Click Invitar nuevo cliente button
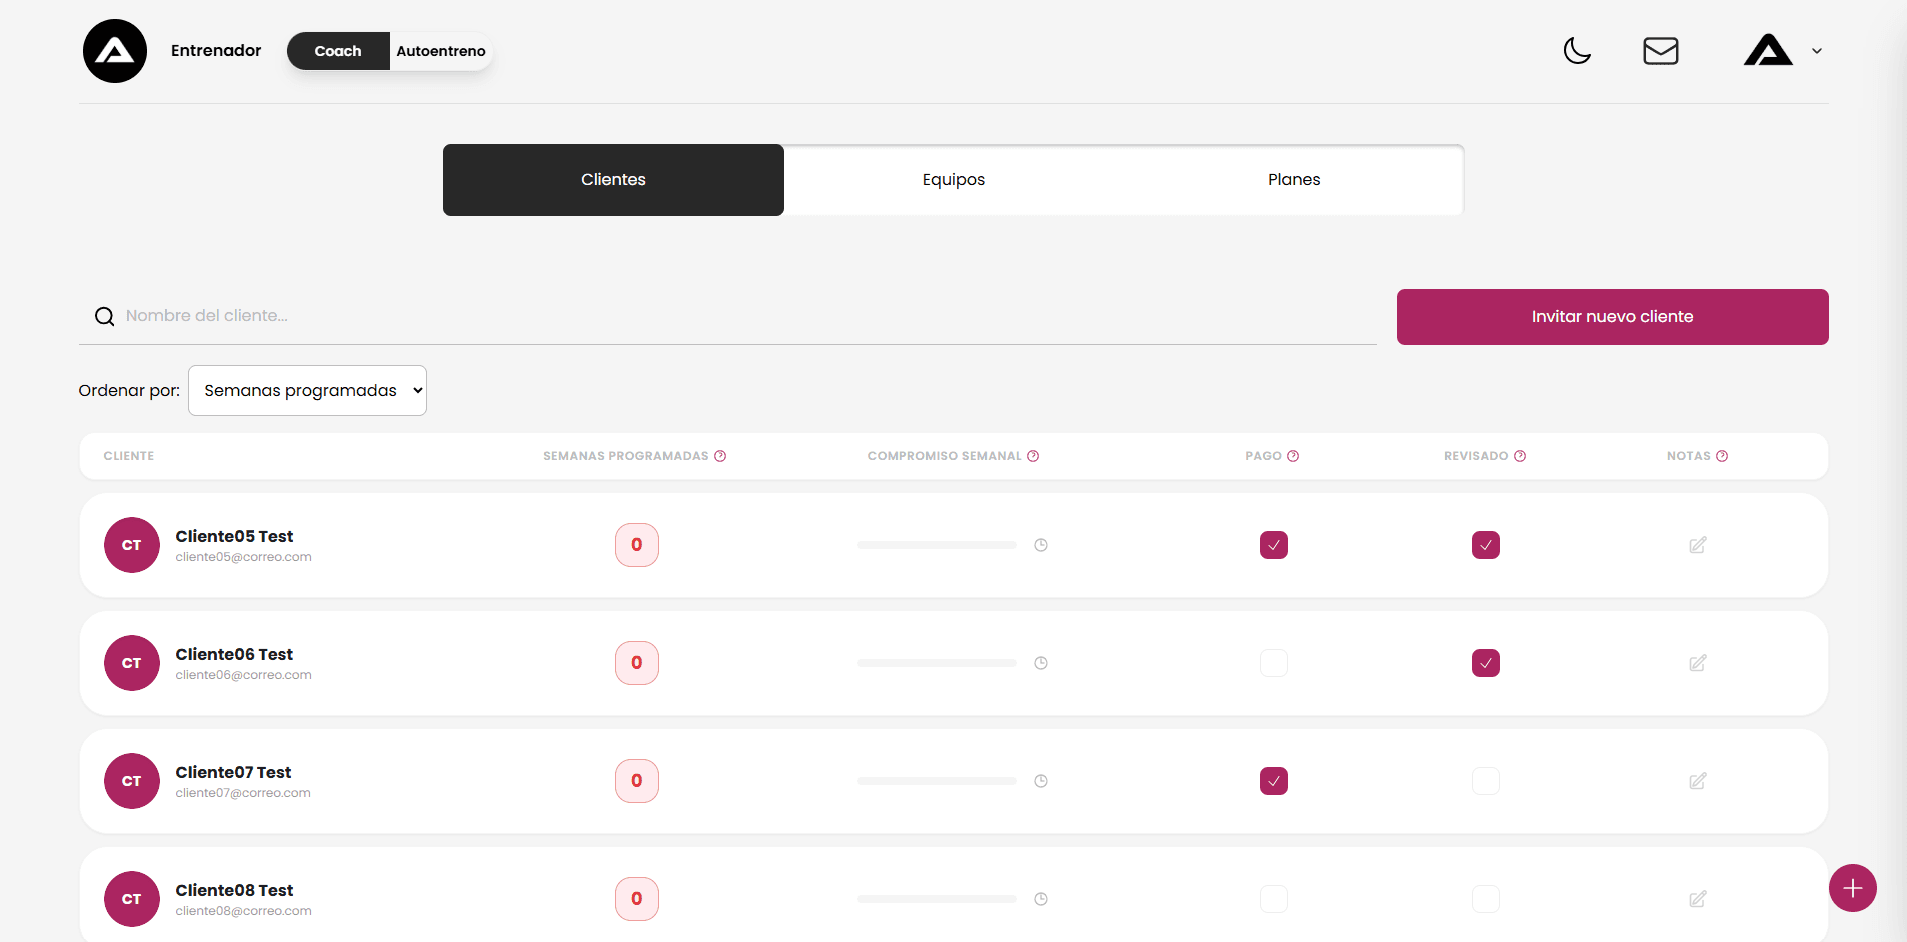 pos(1612,317)
